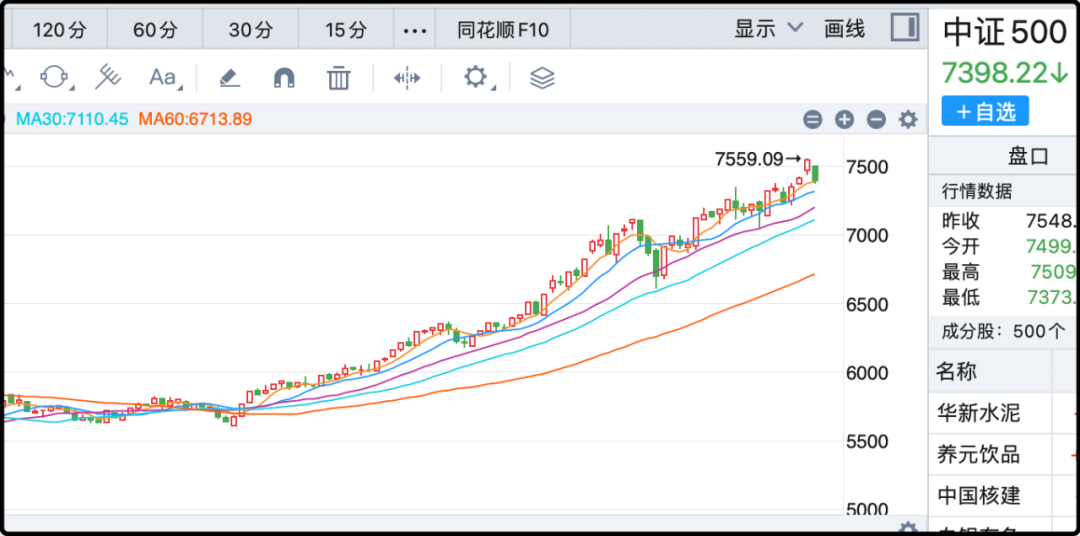Click the 行情数据 section header
Screen dimensions: 1080x536
click(977, 191)
